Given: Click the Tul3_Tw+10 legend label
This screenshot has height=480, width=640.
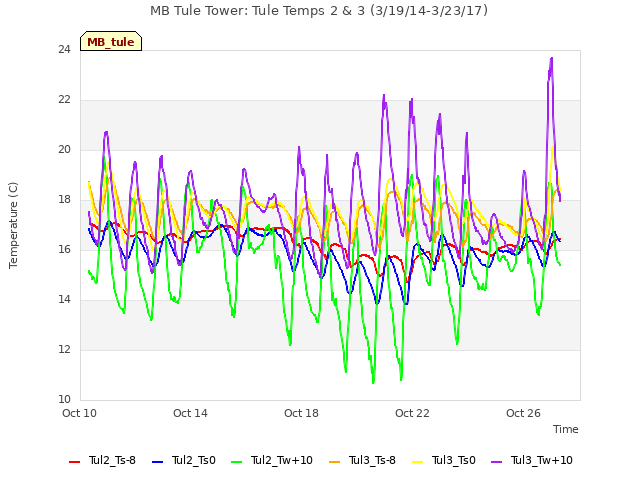Looking at the screenshot, I should tap(542, 460).
